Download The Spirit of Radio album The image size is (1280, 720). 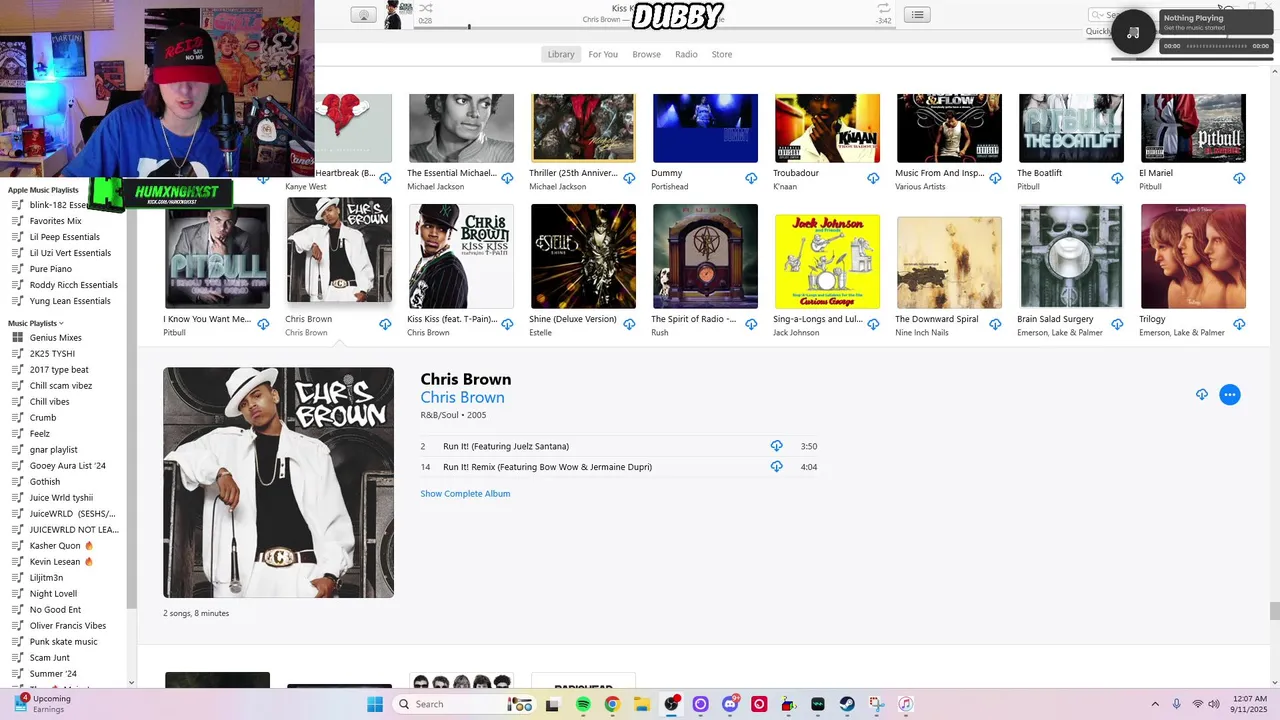click(x=751, y=324)
